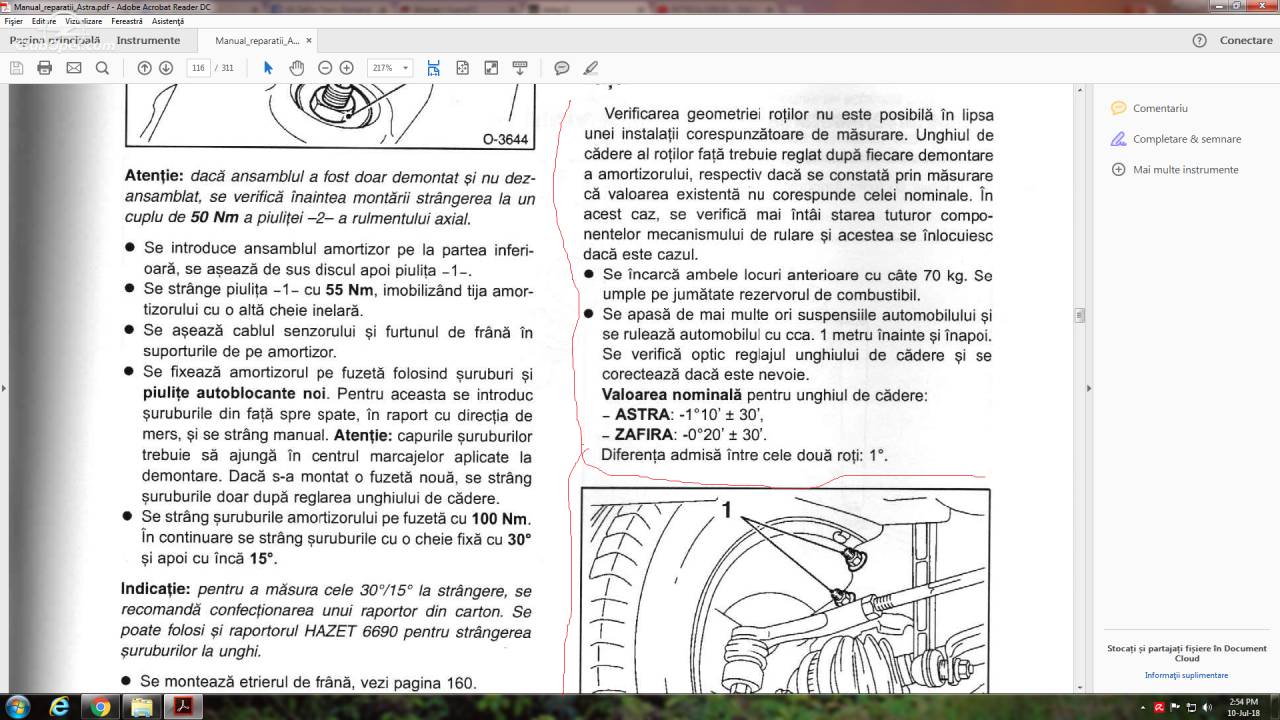Click the taskbar clock showing 2:54 PM
The image size is (1280, 720).
click(1243, 707)
